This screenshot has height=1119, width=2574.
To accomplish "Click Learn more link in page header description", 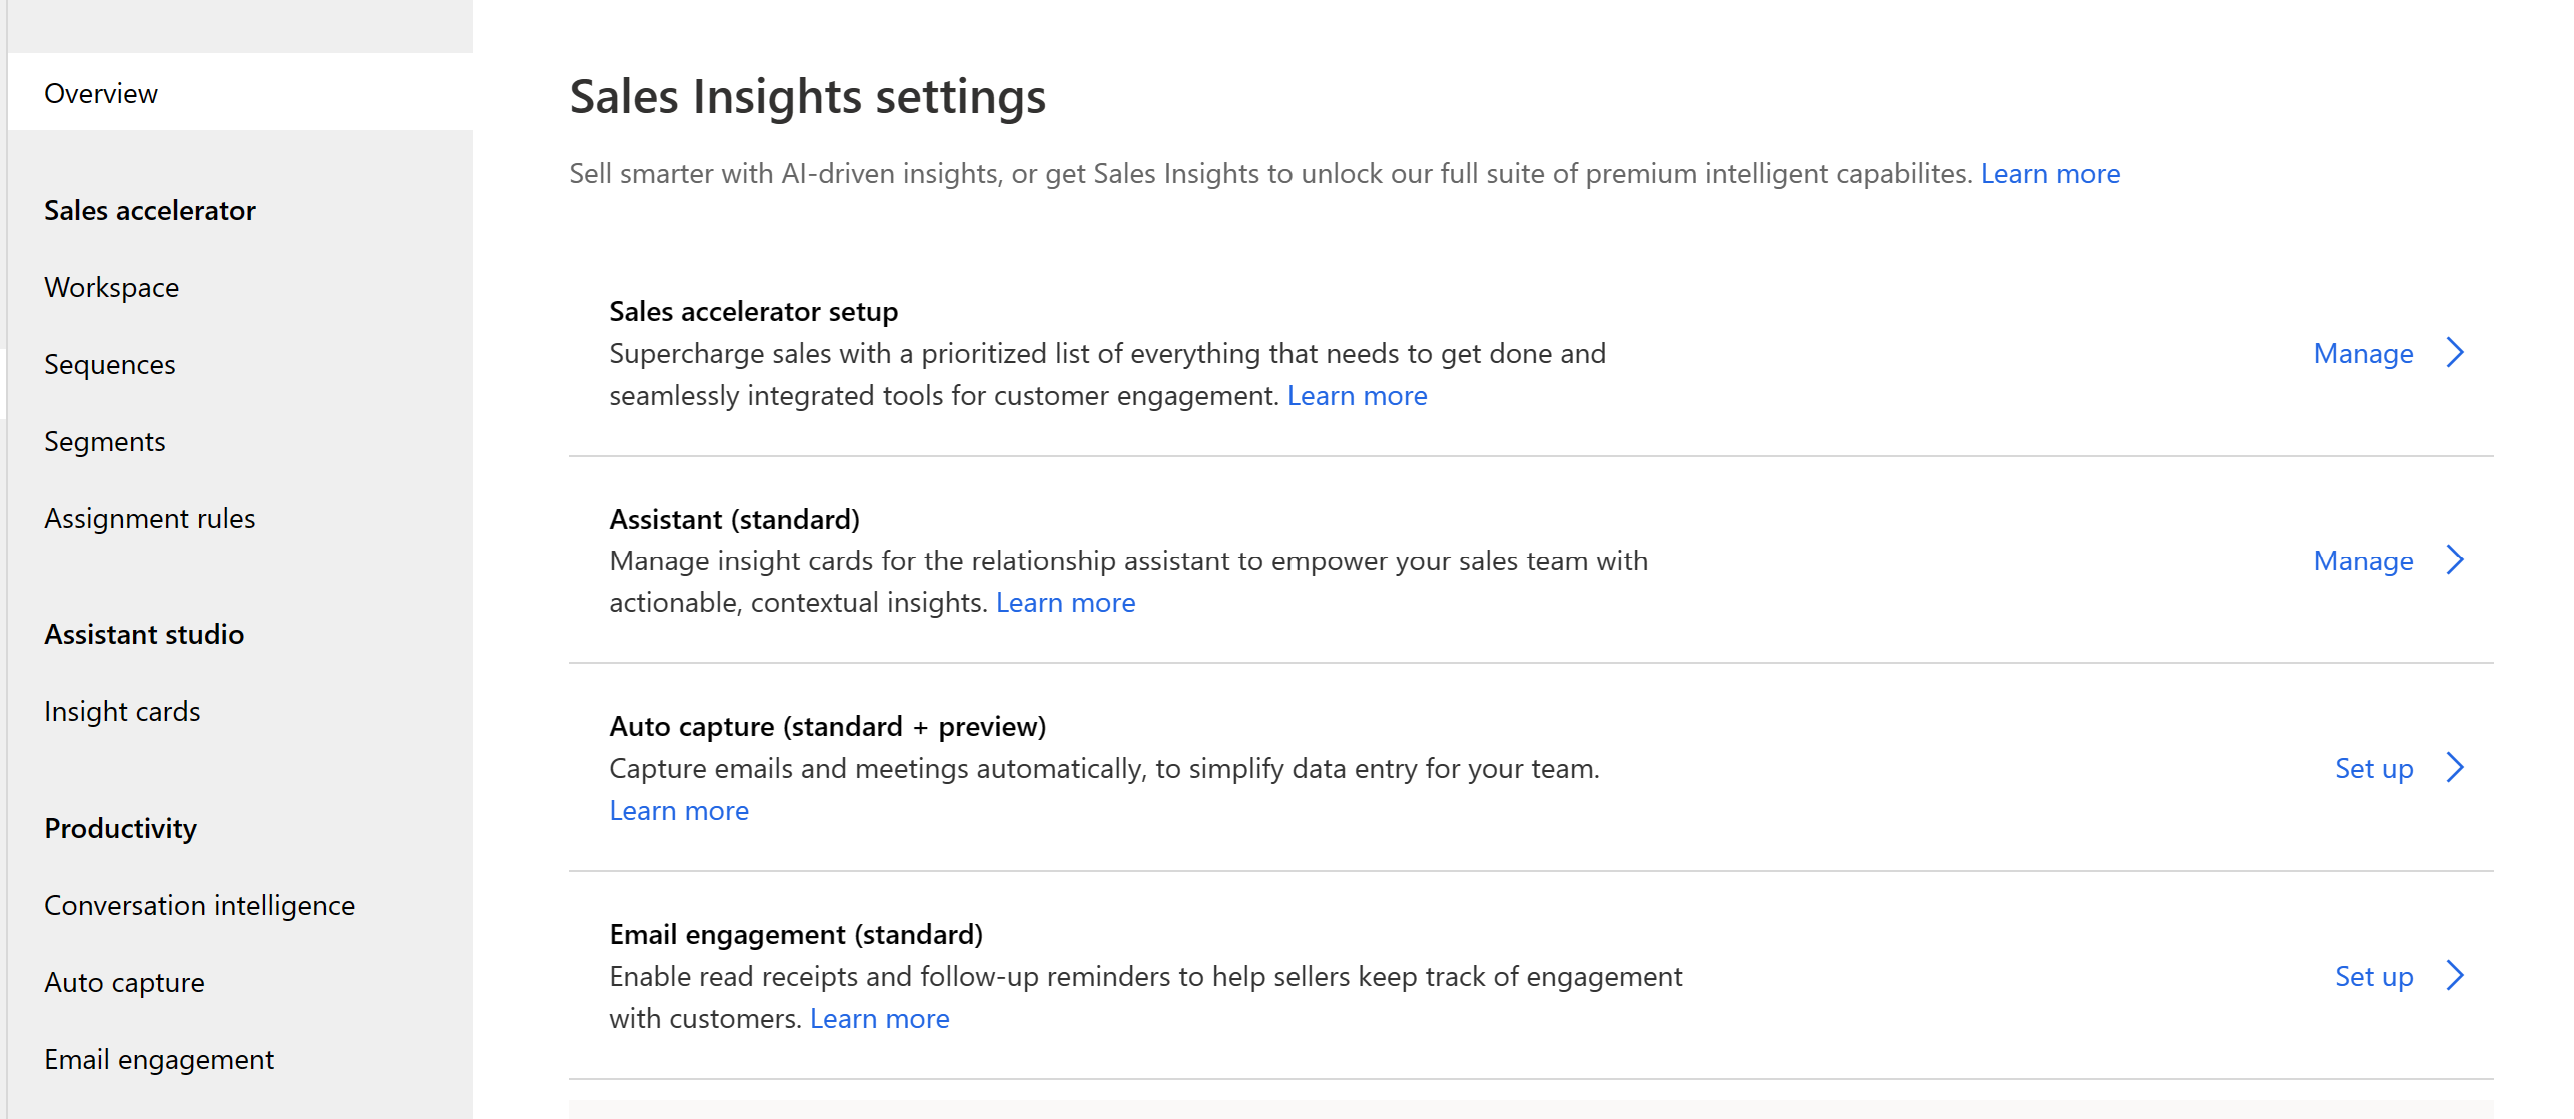I will click(2050, 174).
